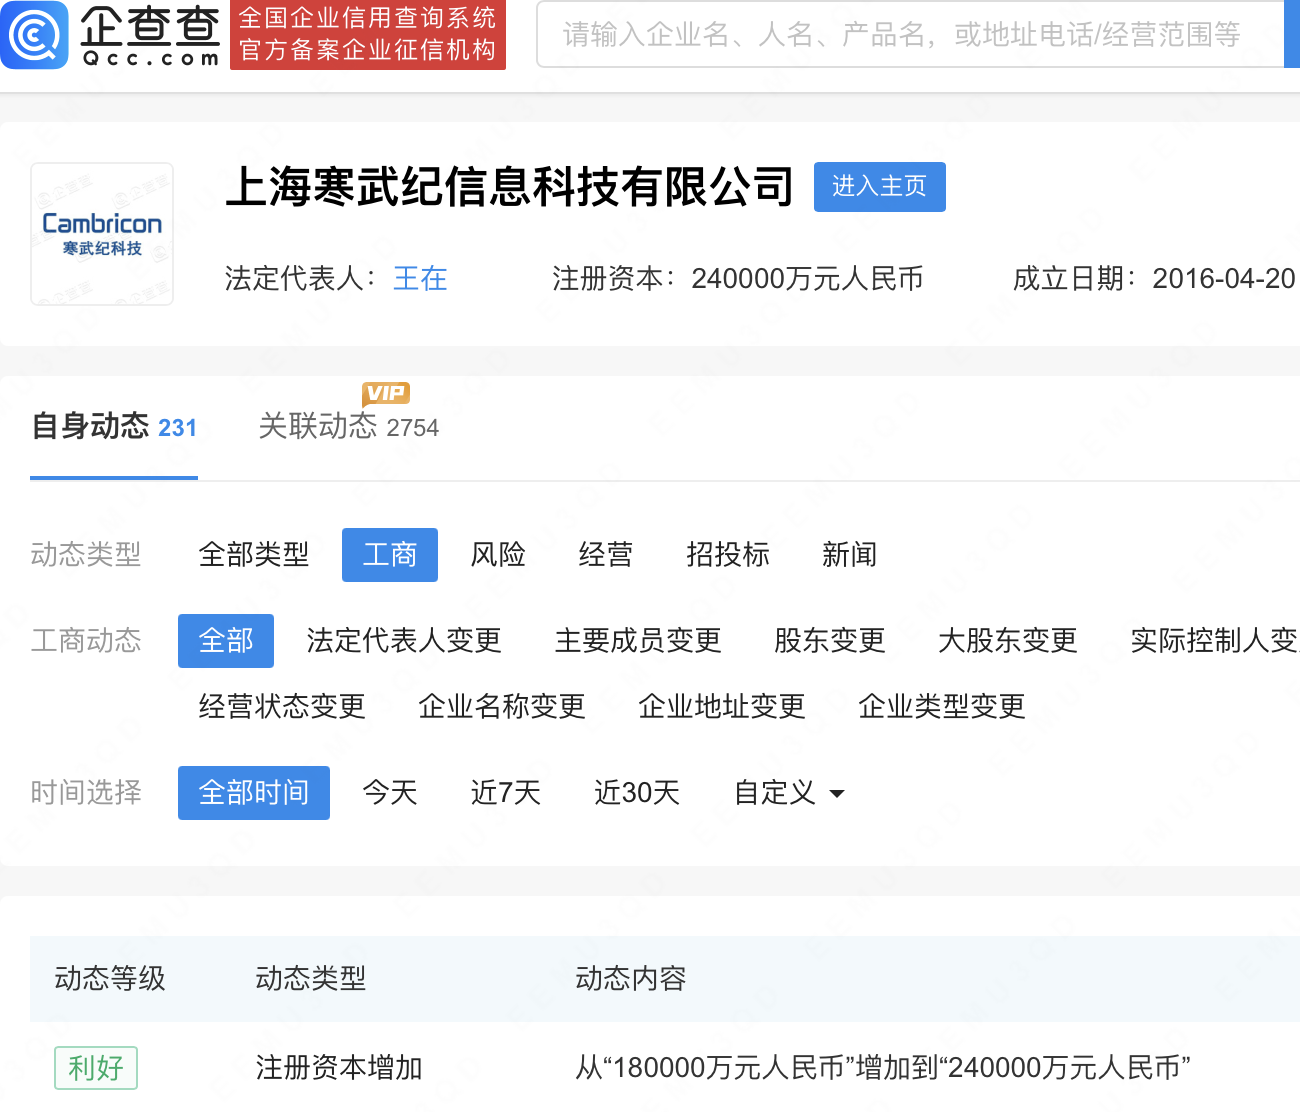The height and width of the screenshot is (1112, 1300).
Task: Filter by 经营状态变更
Action: click(x=282, y=707)
